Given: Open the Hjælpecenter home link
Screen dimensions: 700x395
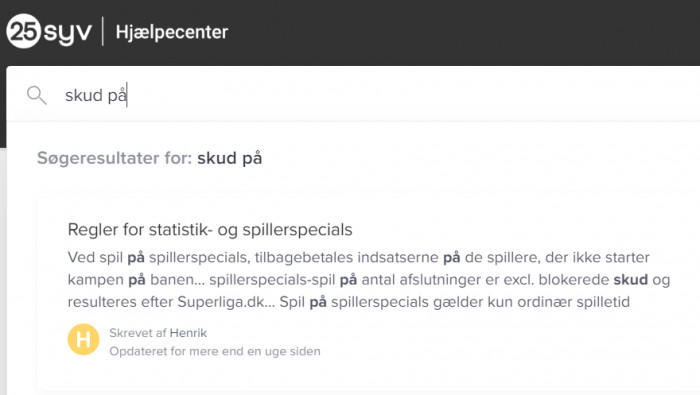Looking at the screenshot, I should click(172, 32).
